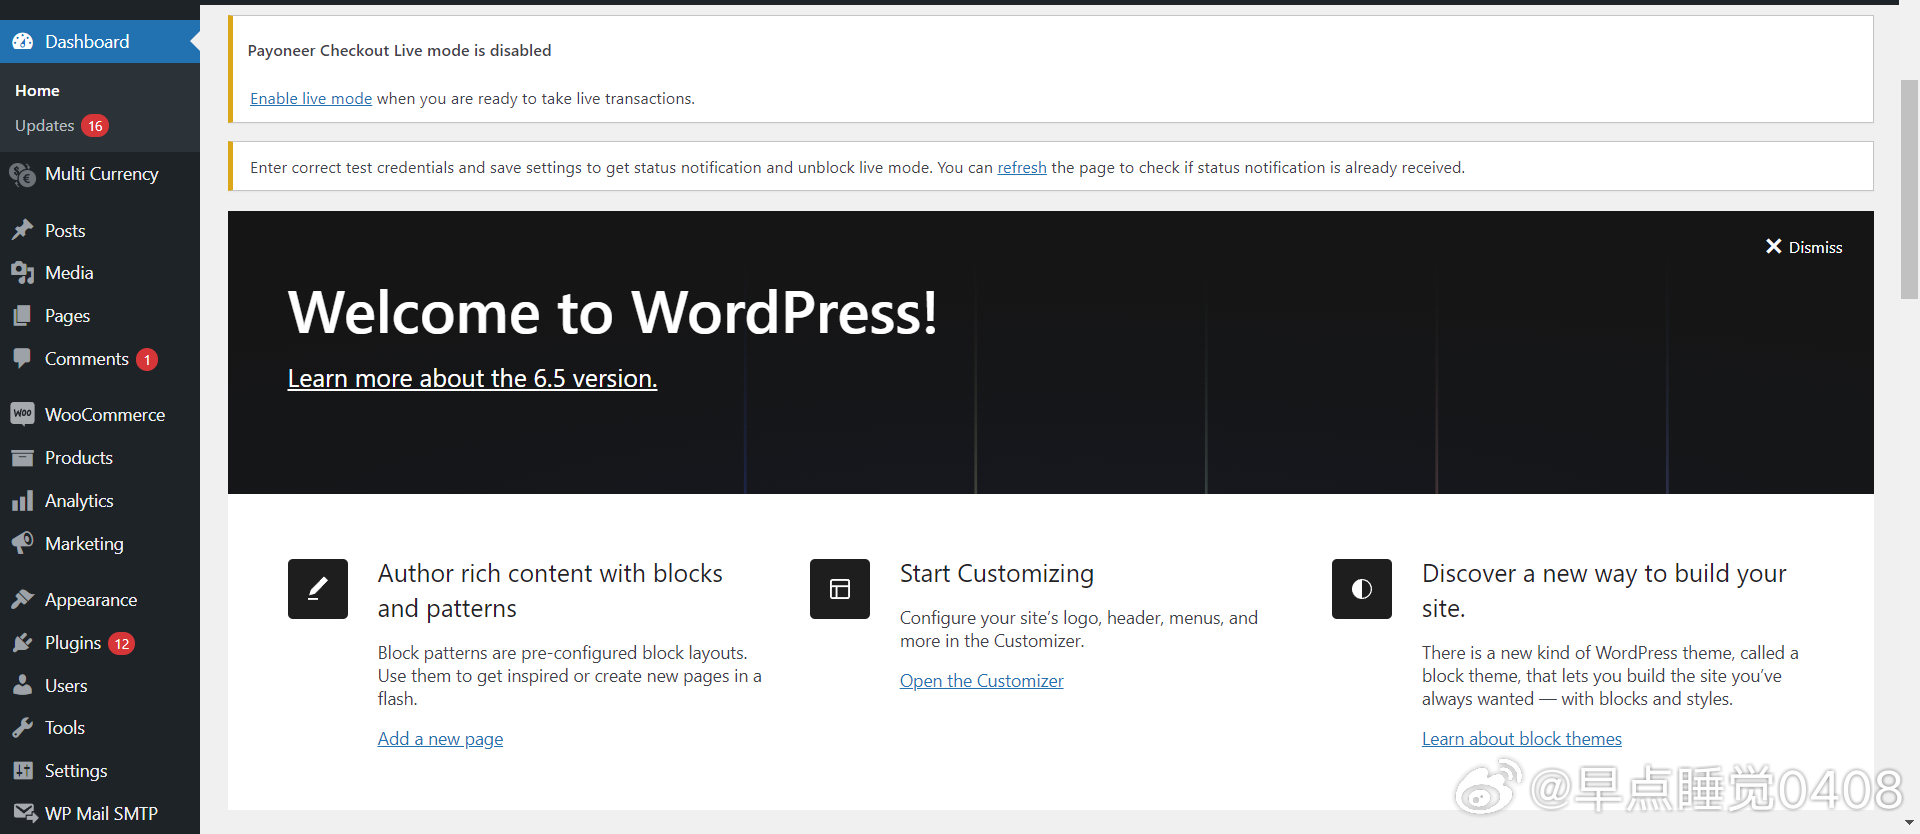1920x834 pixels.
Task: Open the Multi Currency menu
Action: click(x=100, y=174)
